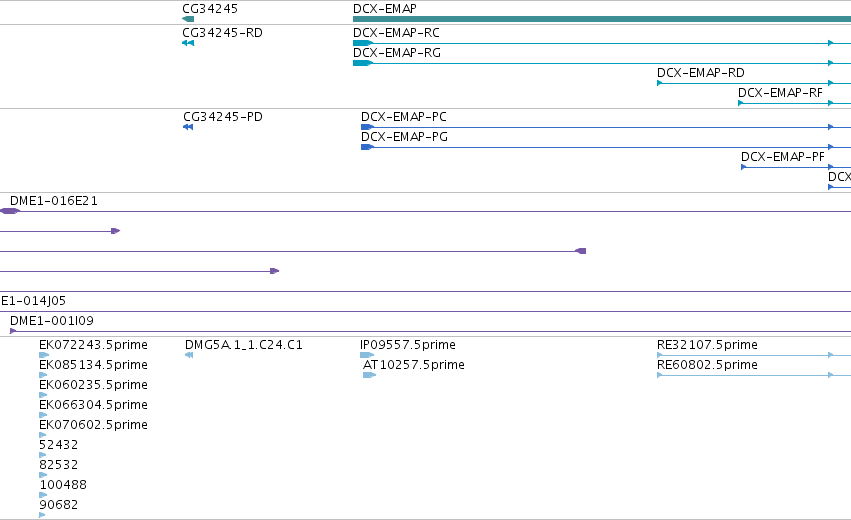Click the DCX-EMAP-RD start exon marker
Viewport: 851px width, 520px height.
(x=659, y=83)
